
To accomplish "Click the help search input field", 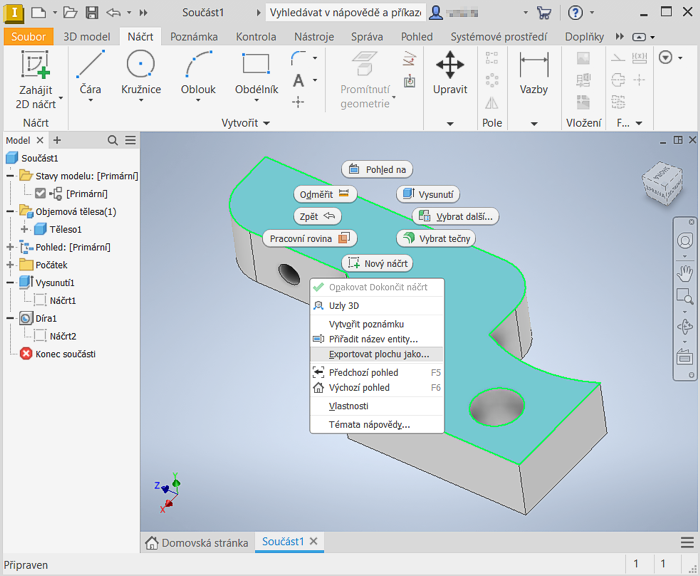I will (345, 13).
